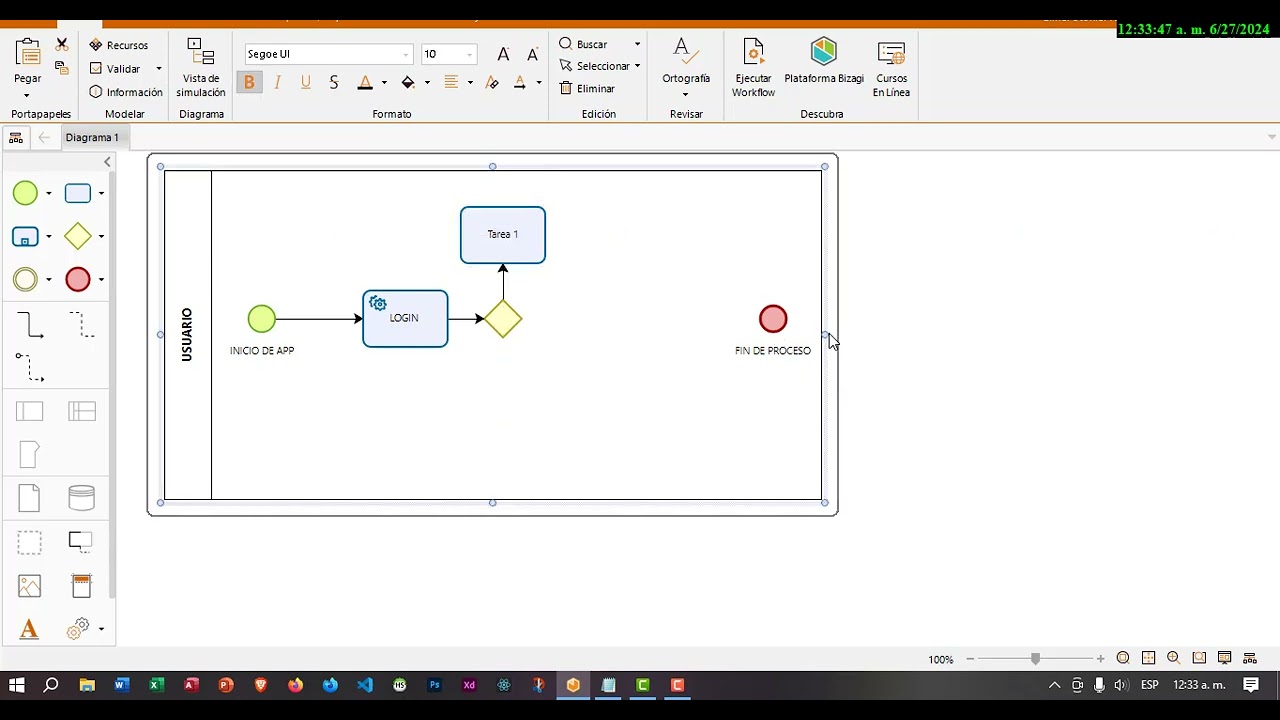Select the FIN DE PROCESO end event

(x=773, y=319)
